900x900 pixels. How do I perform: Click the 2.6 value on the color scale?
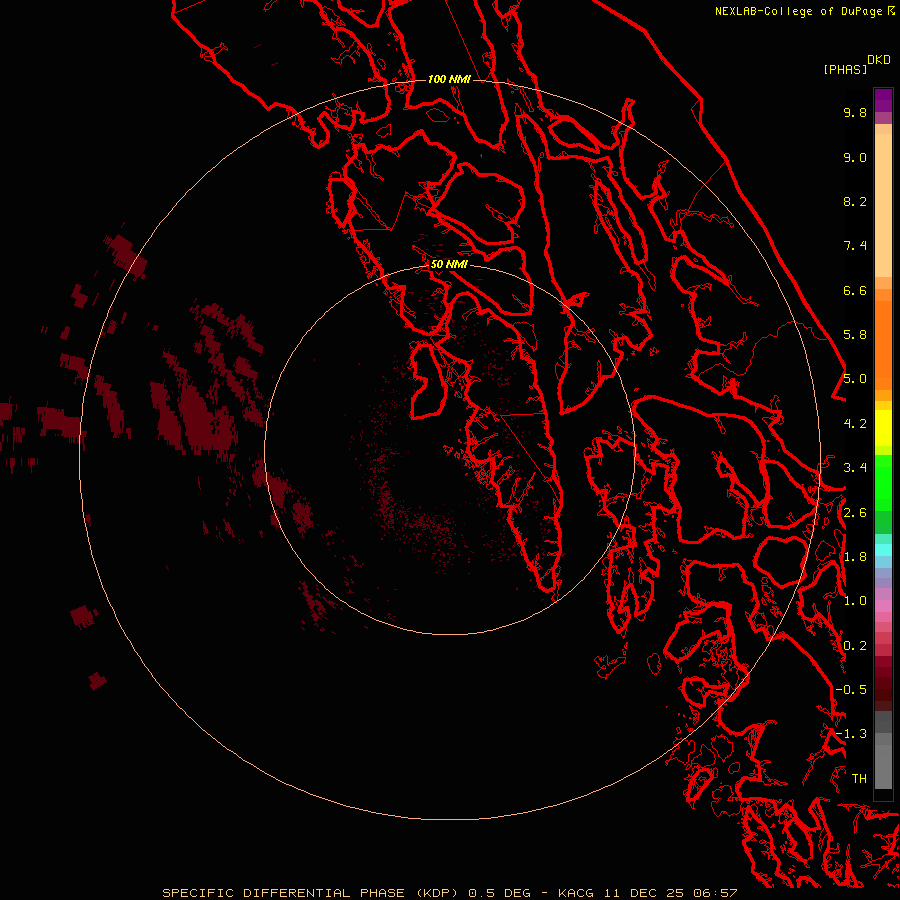click(855, 513)
